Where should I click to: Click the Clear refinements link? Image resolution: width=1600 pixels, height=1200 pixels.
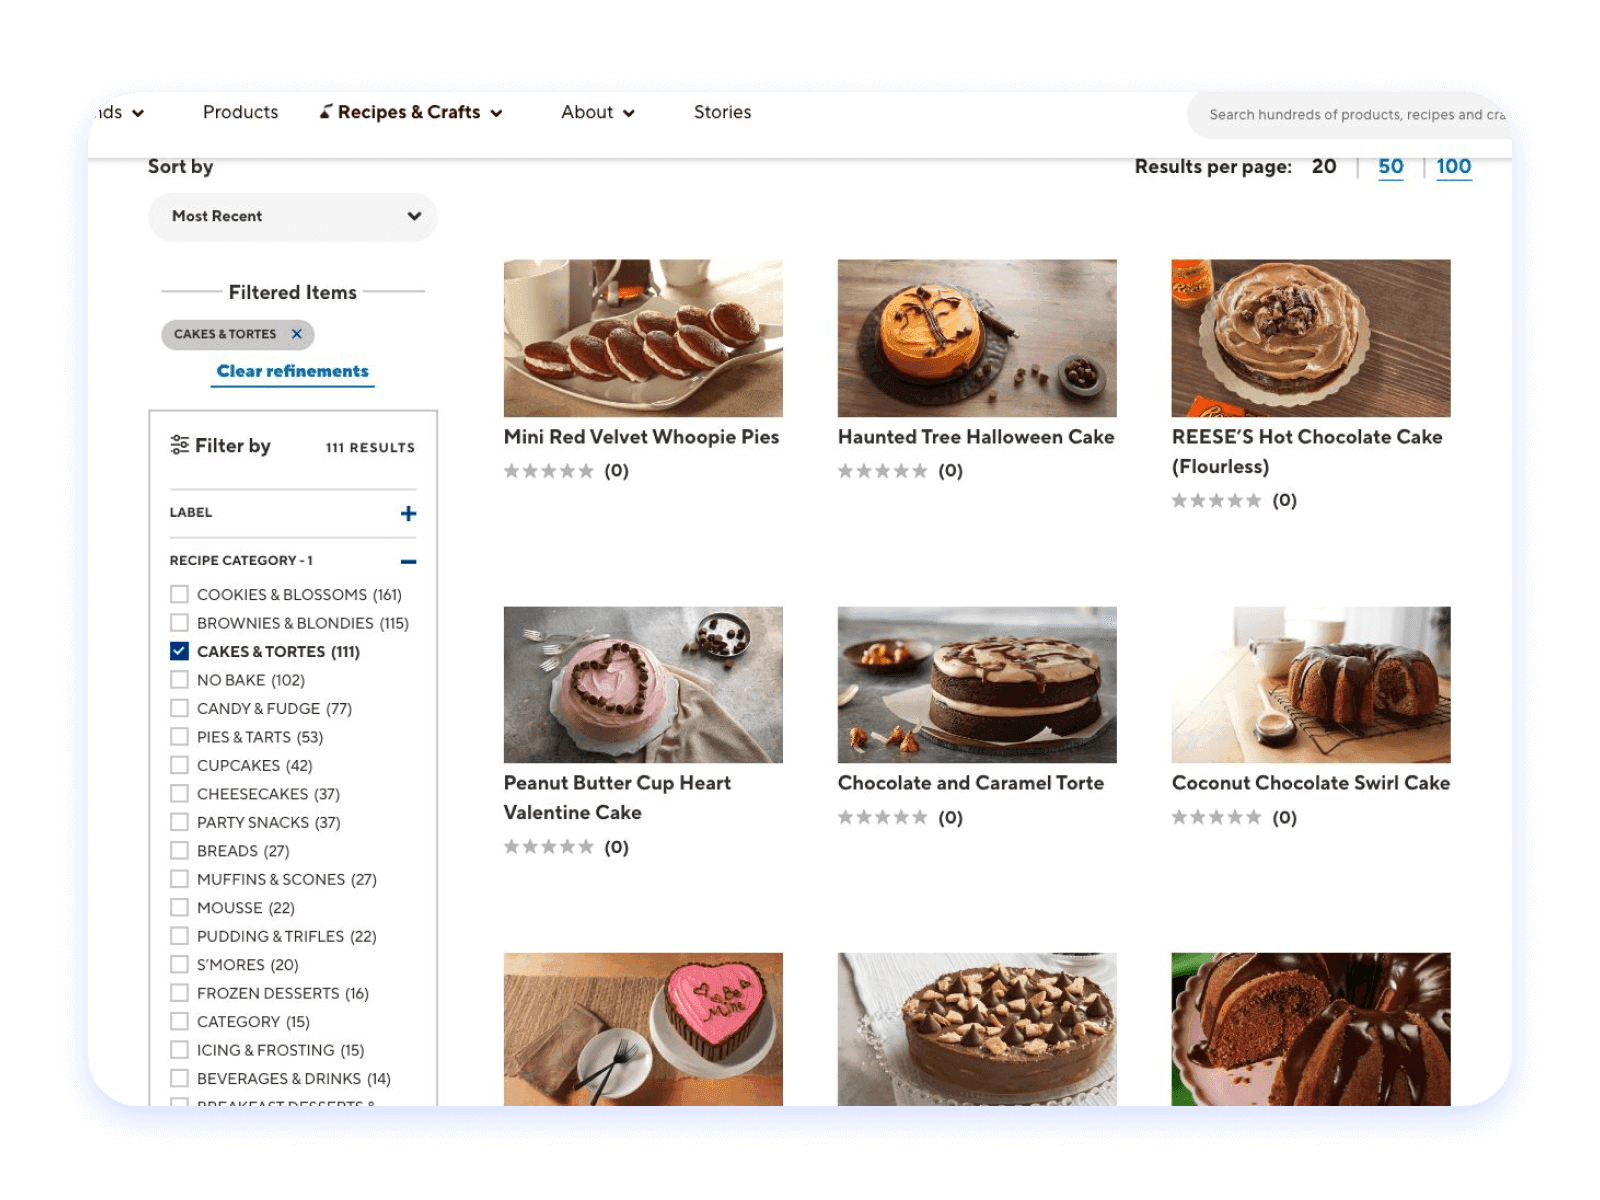(x=293, y=371)
